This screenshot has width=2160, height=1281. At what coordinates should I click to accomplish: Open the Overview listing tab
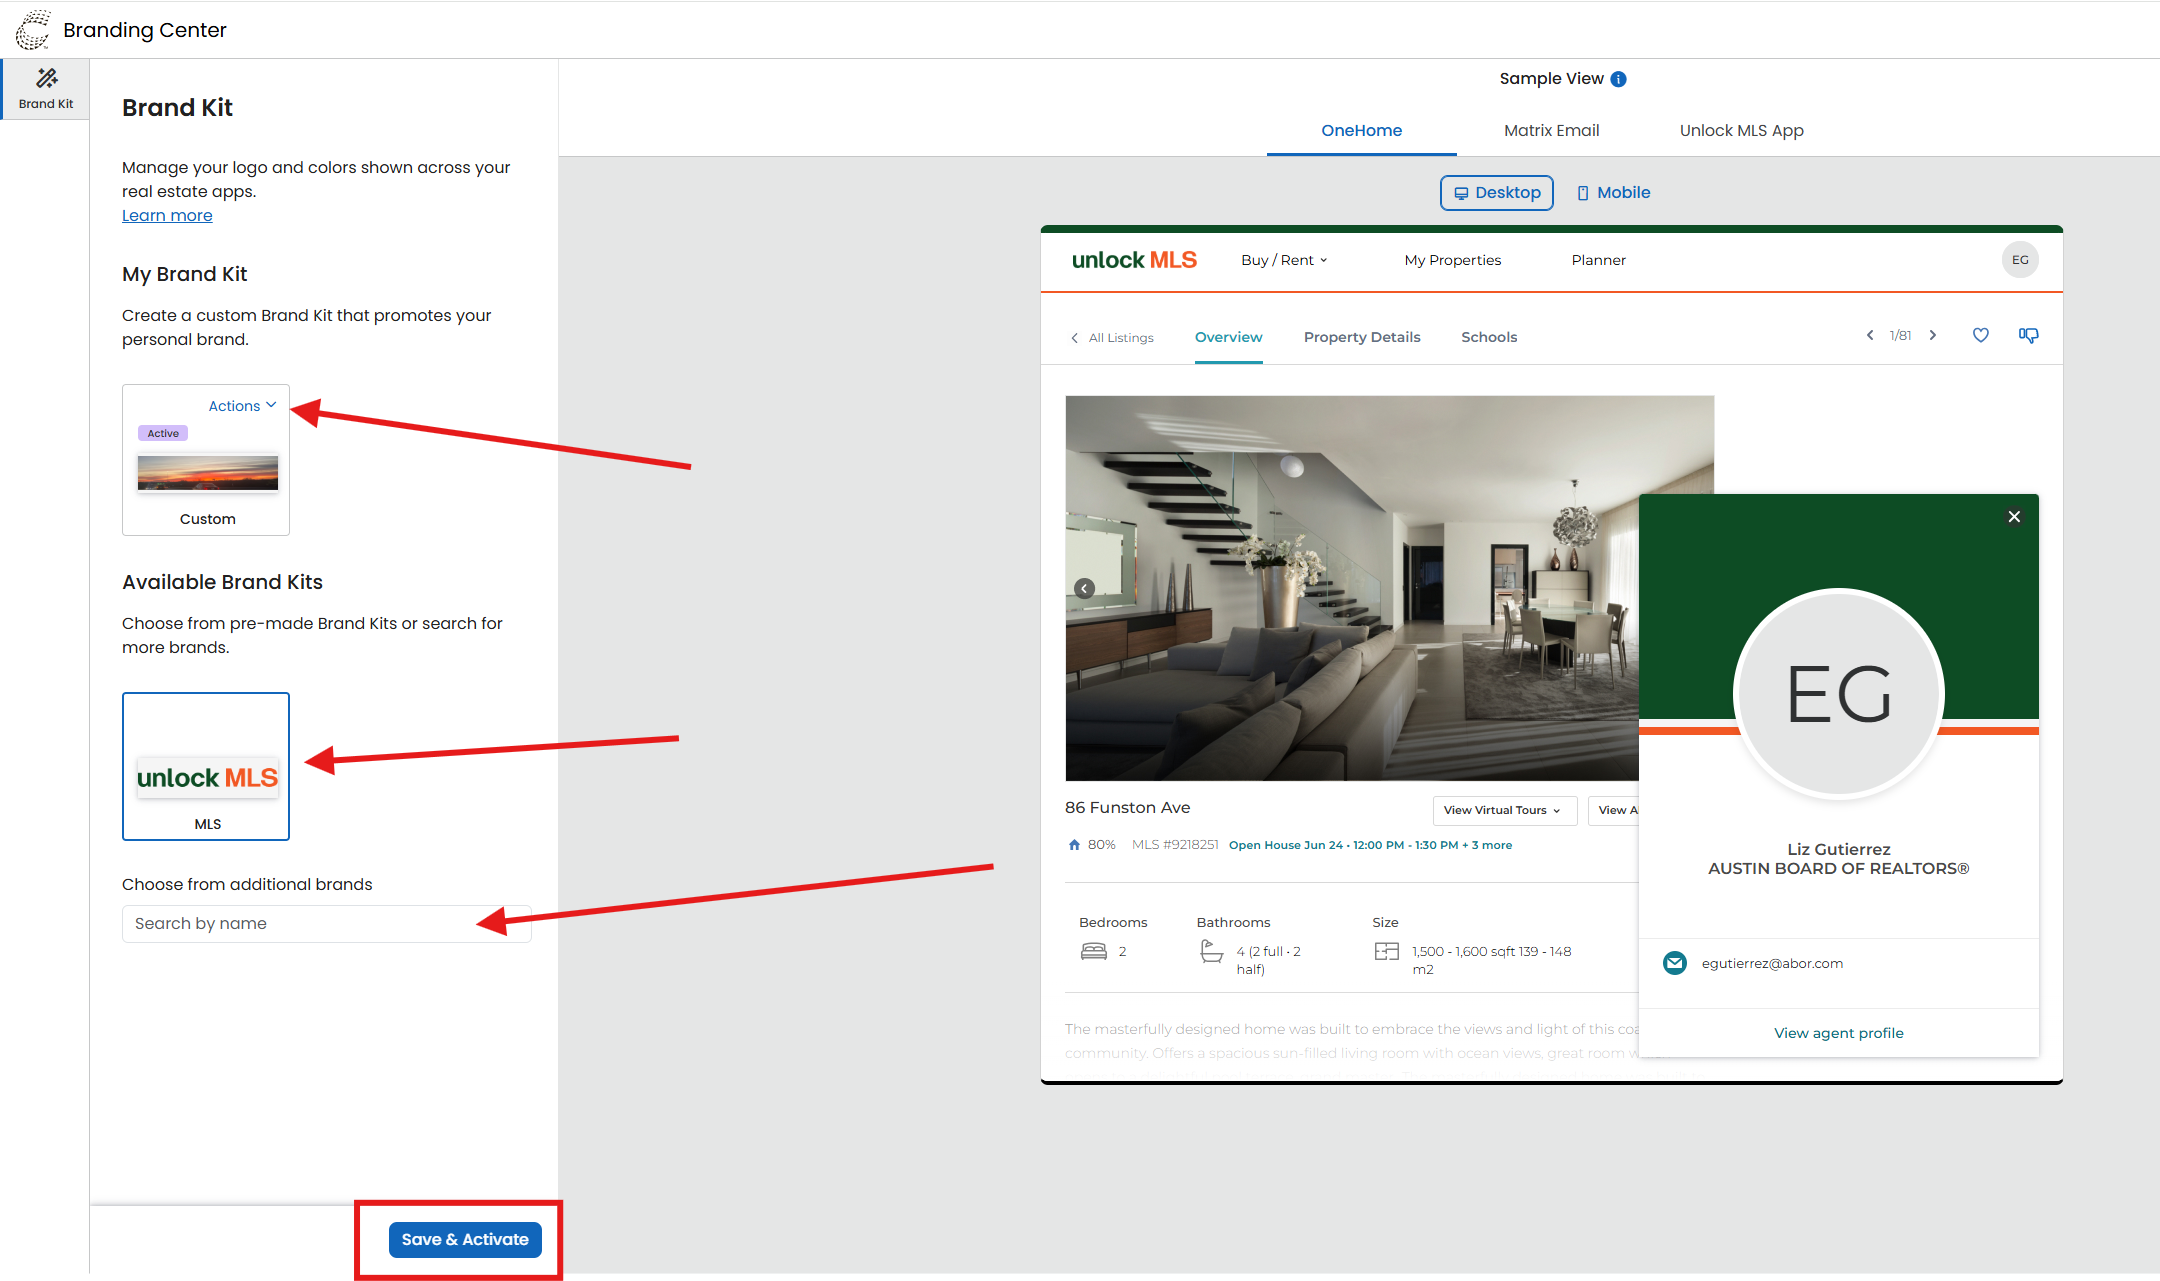1229,338
